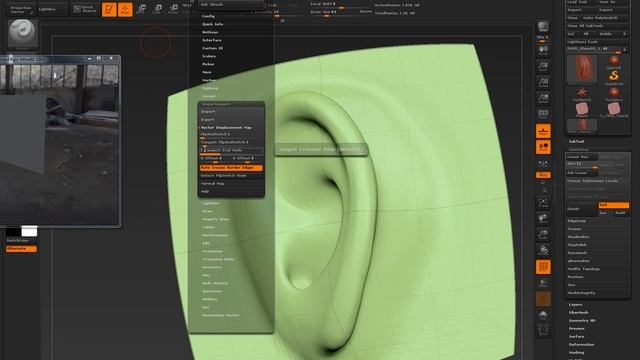Expand the Hotkeys section

210,32
